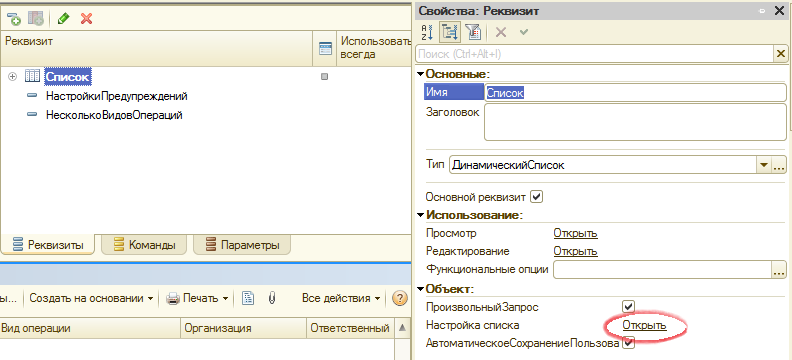Viewport: 792px width, 360px height.
Task: Click the important-properties-only filter icon
Action: point(473,32)
